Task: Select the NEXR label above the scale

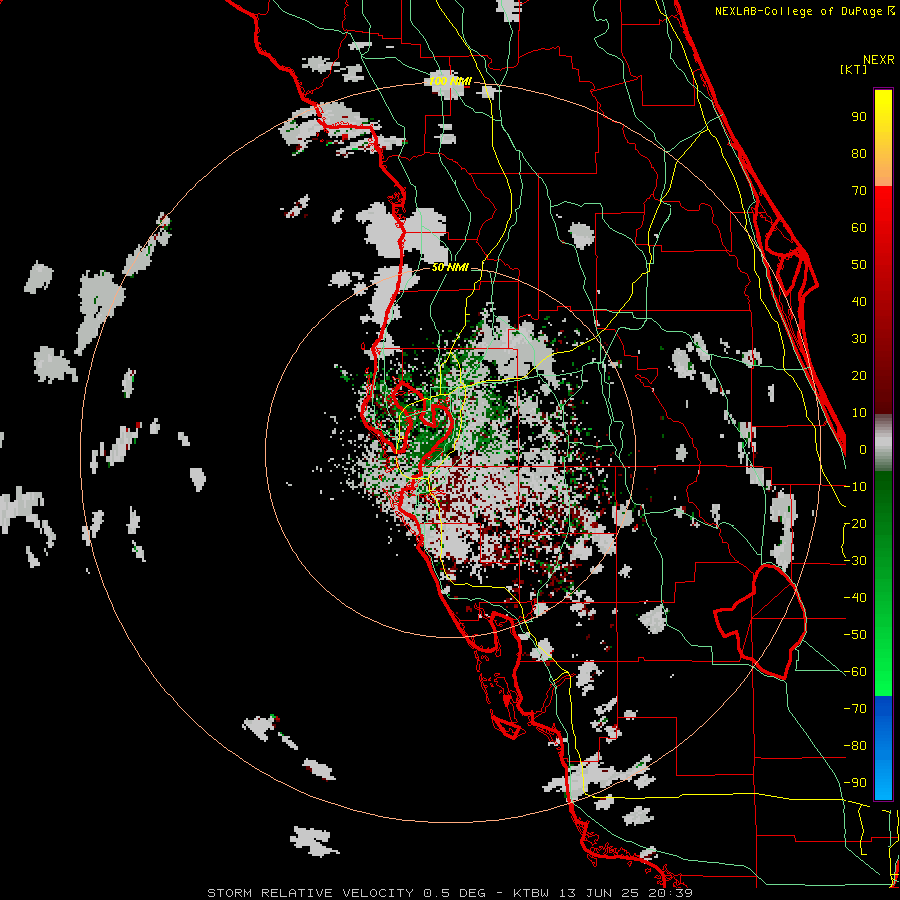Action: pos(879,60)
